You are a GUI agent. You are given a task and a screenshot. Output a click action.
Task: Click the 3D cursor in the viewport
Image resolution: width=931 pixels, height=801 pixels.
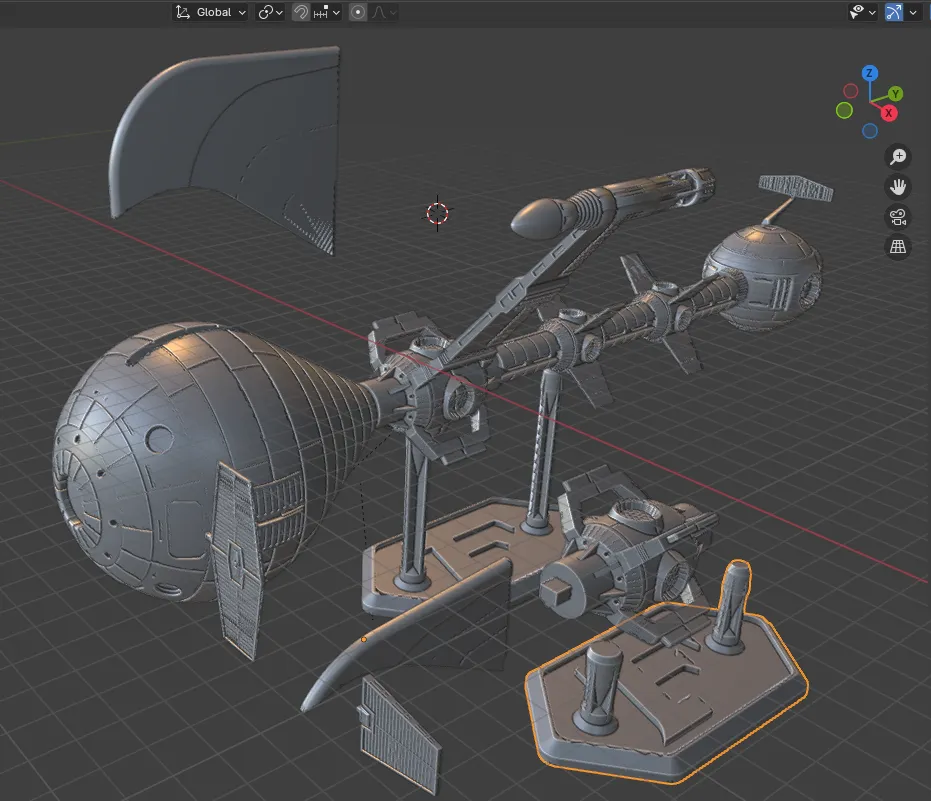click(x=438, y=213)
